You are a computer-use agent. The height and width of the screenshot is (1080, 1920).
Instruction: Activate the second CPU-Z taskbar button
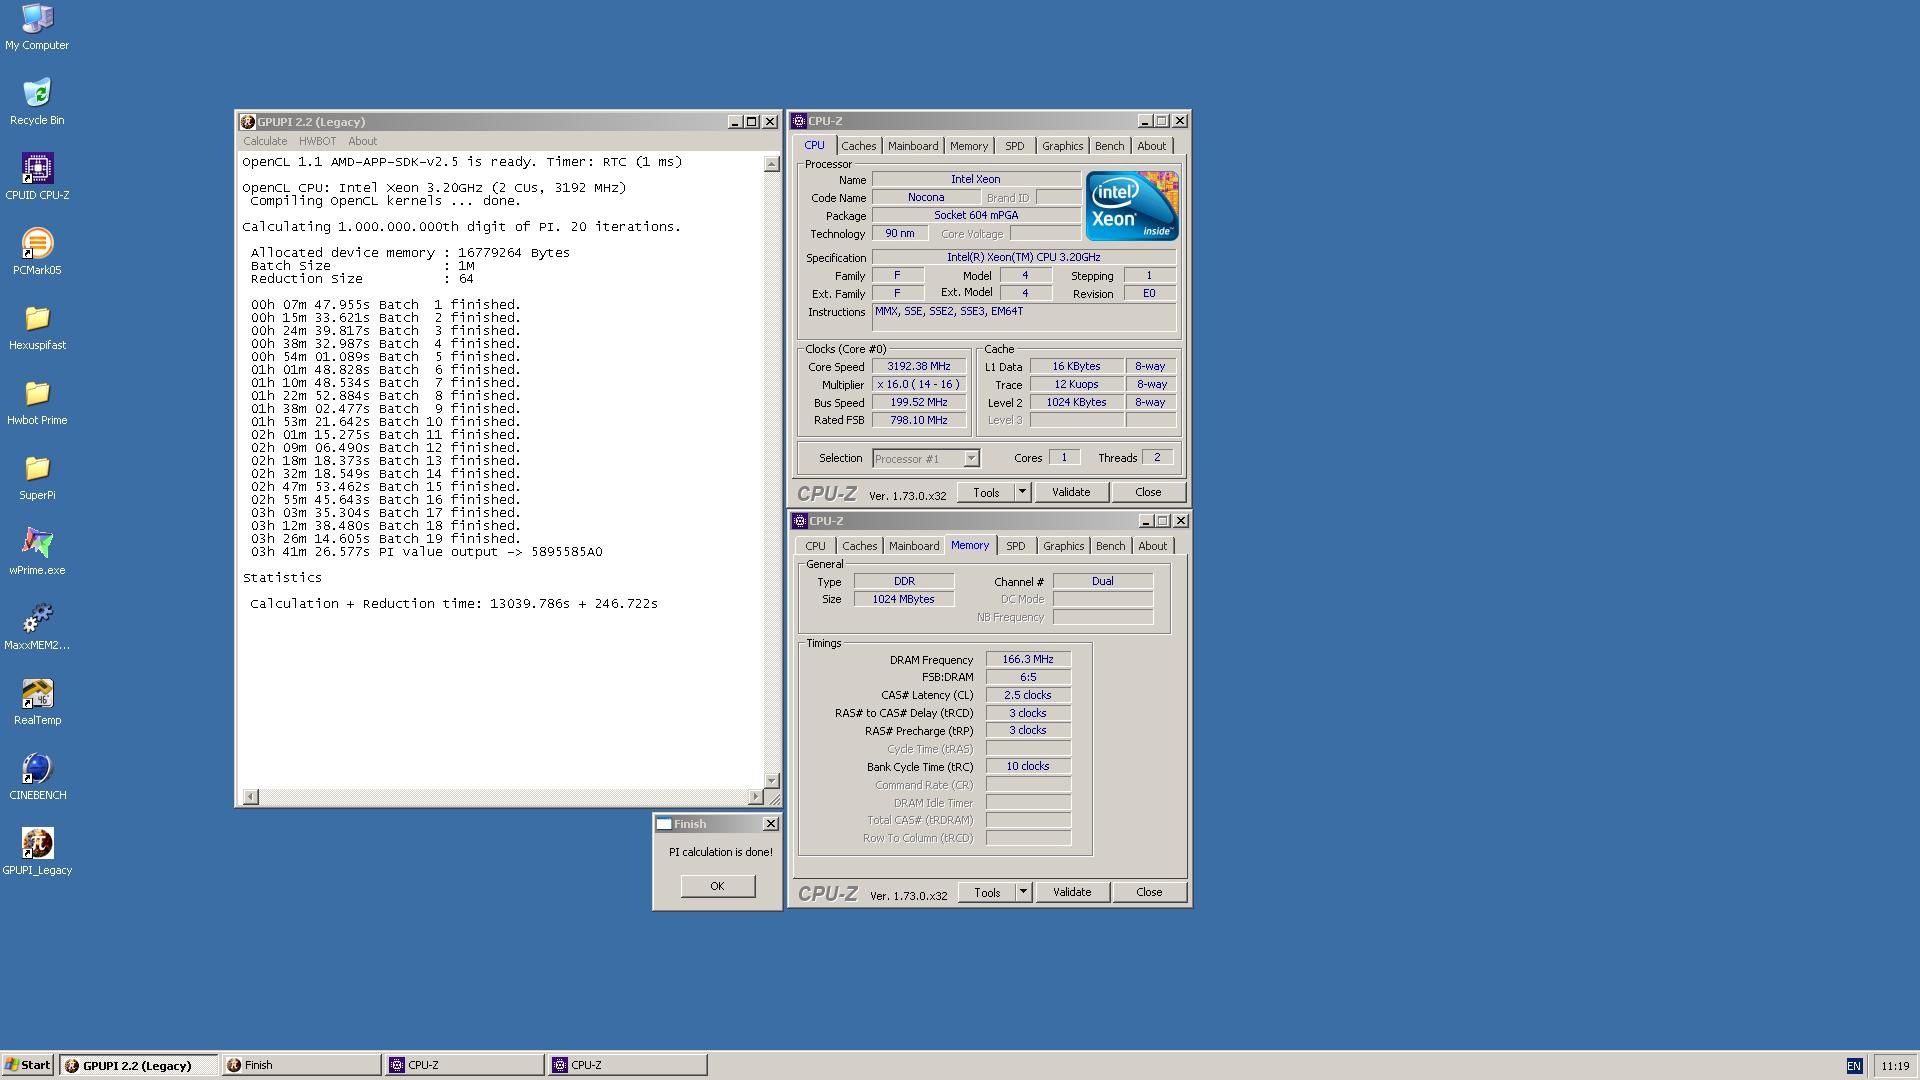[627, 1065]
